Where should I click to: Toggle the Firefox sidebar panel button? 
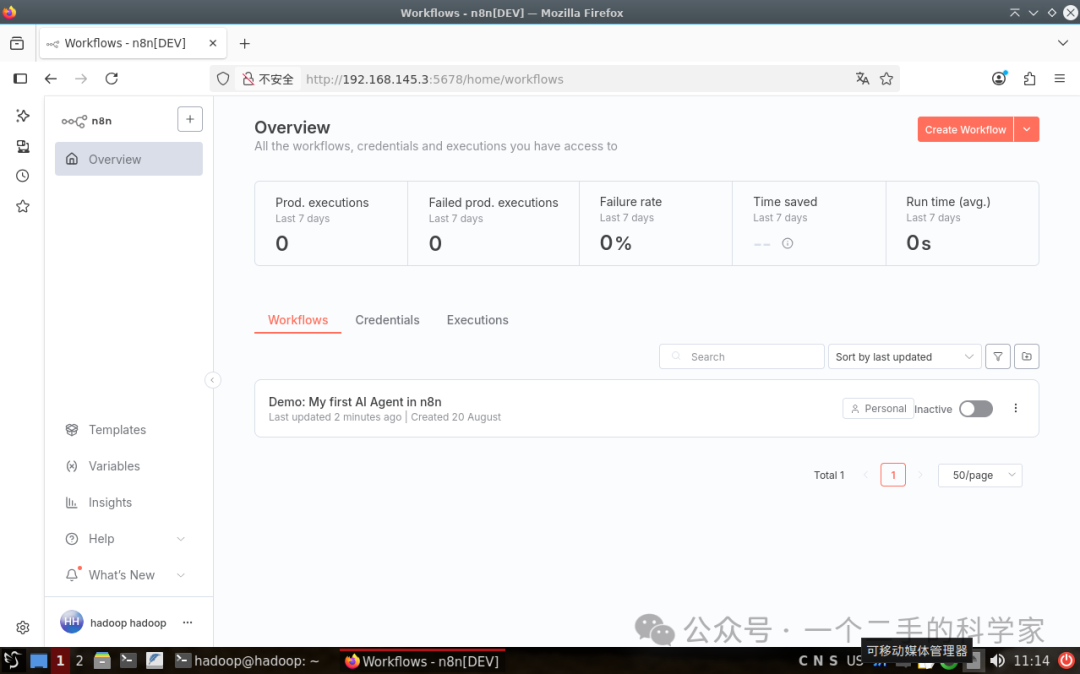tap(20, 78)
